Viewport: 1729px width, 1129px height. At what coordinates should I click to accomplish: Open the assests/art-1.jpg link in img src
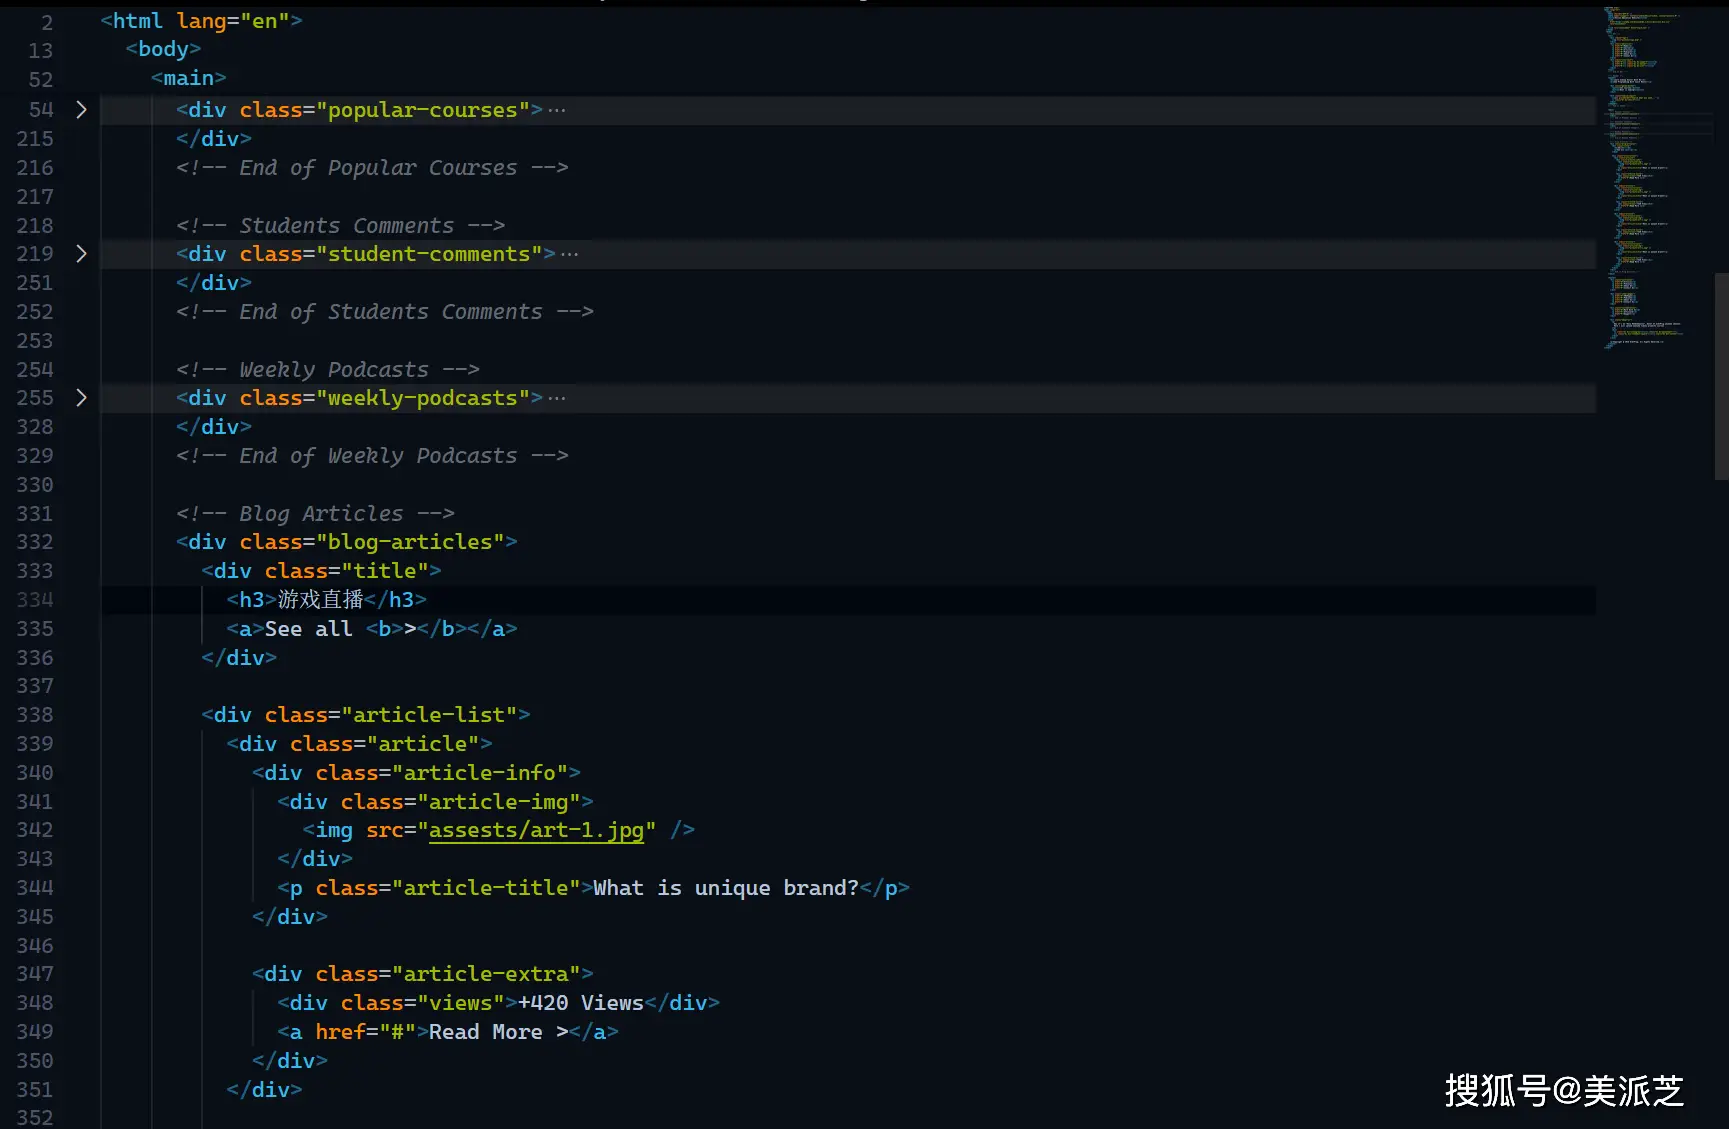(536, 830)
